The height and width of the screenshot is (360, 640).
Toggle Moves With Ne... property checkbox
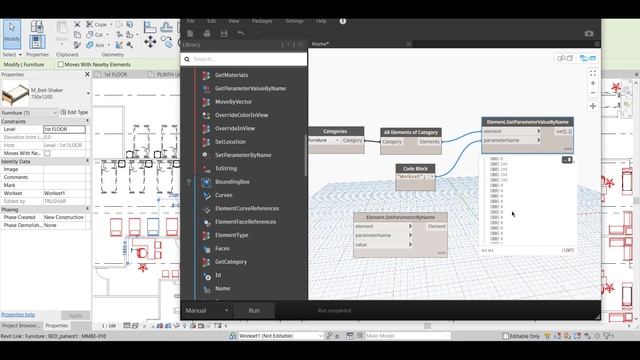[x=47, y=153]
